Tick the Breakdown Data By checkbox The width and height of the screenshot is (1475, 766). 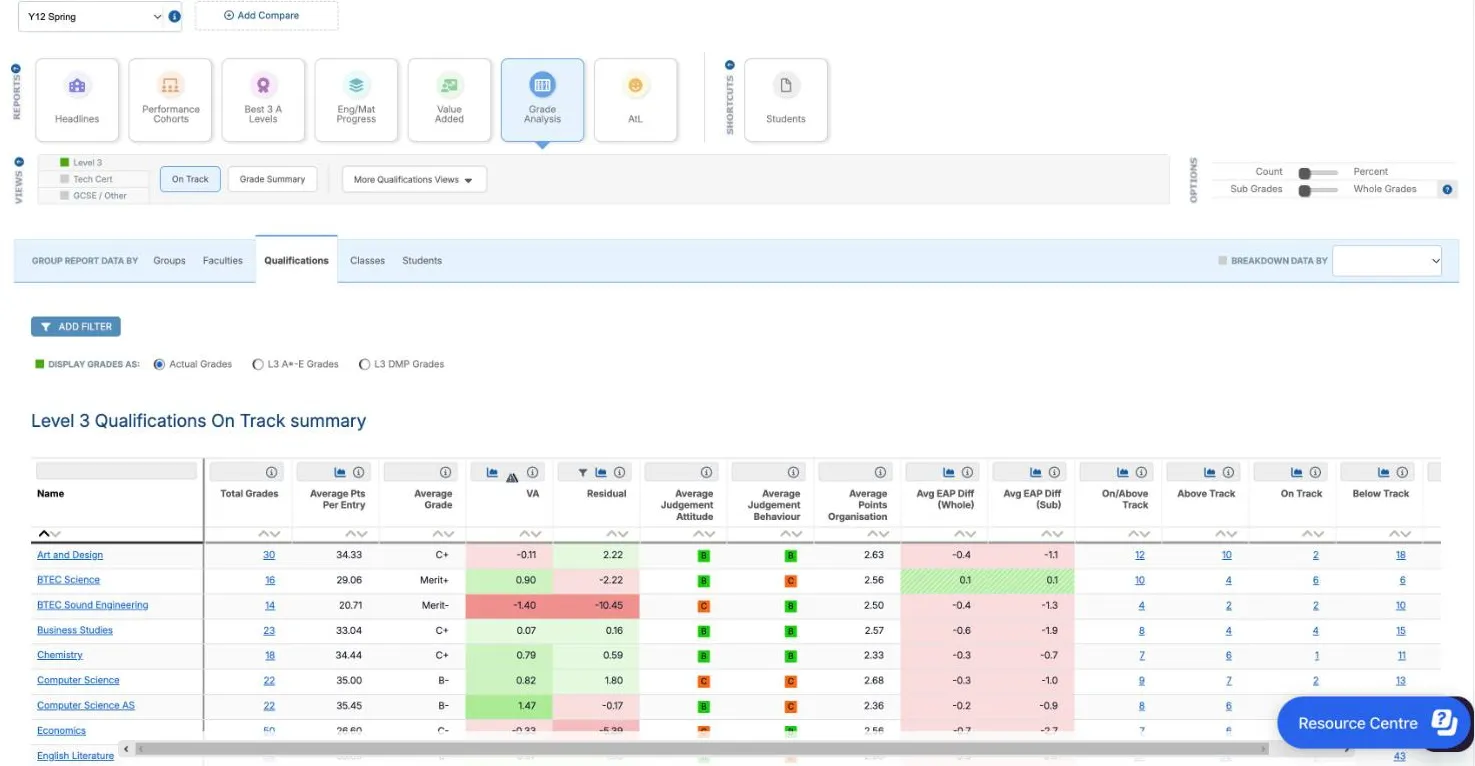pos(1222,261)
